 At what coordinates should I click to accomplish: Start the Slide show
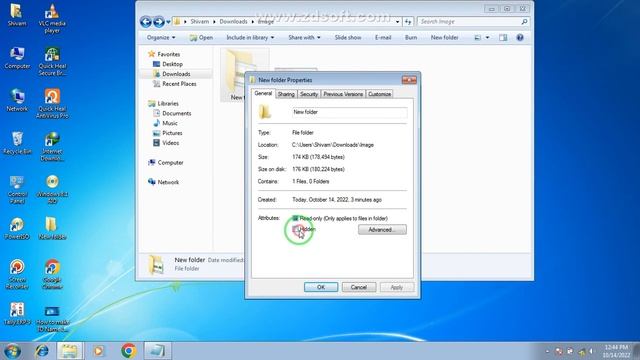(348, 38)
